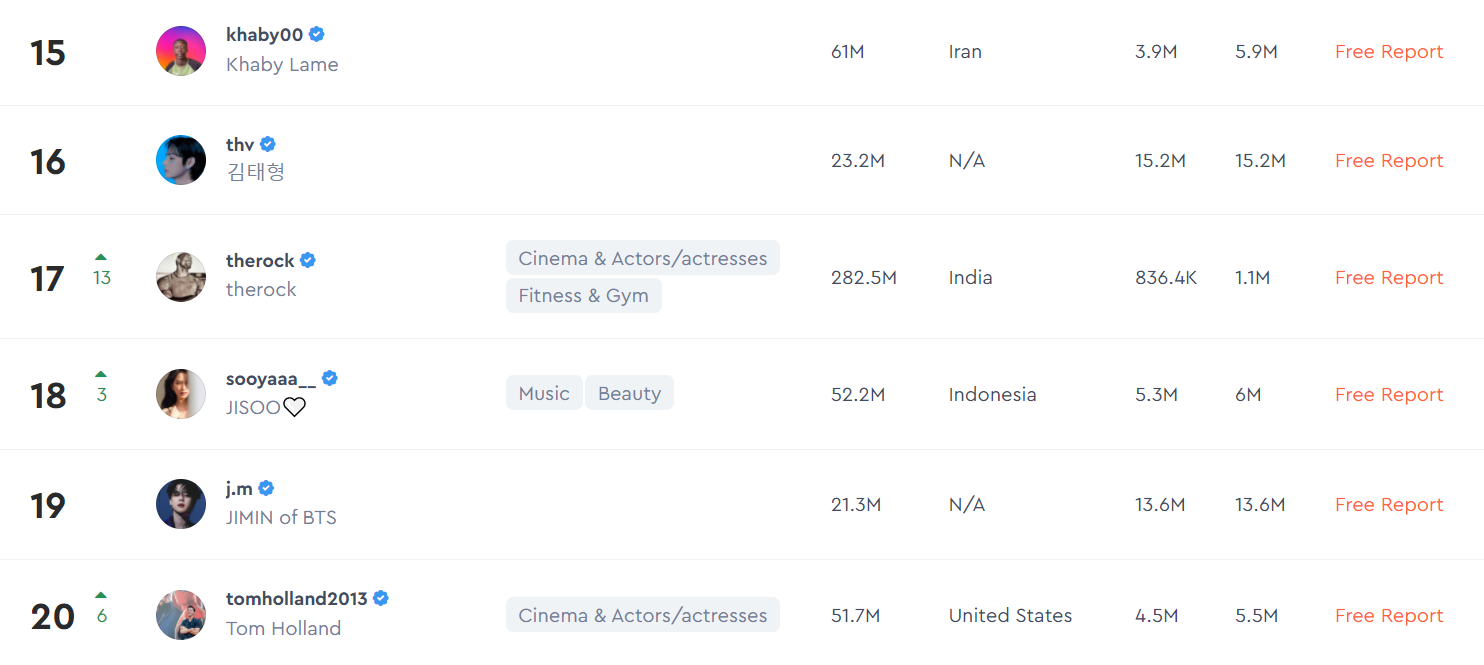Click the green up arrow beside rank 20
1484x665 pixels.
(101, 595)
